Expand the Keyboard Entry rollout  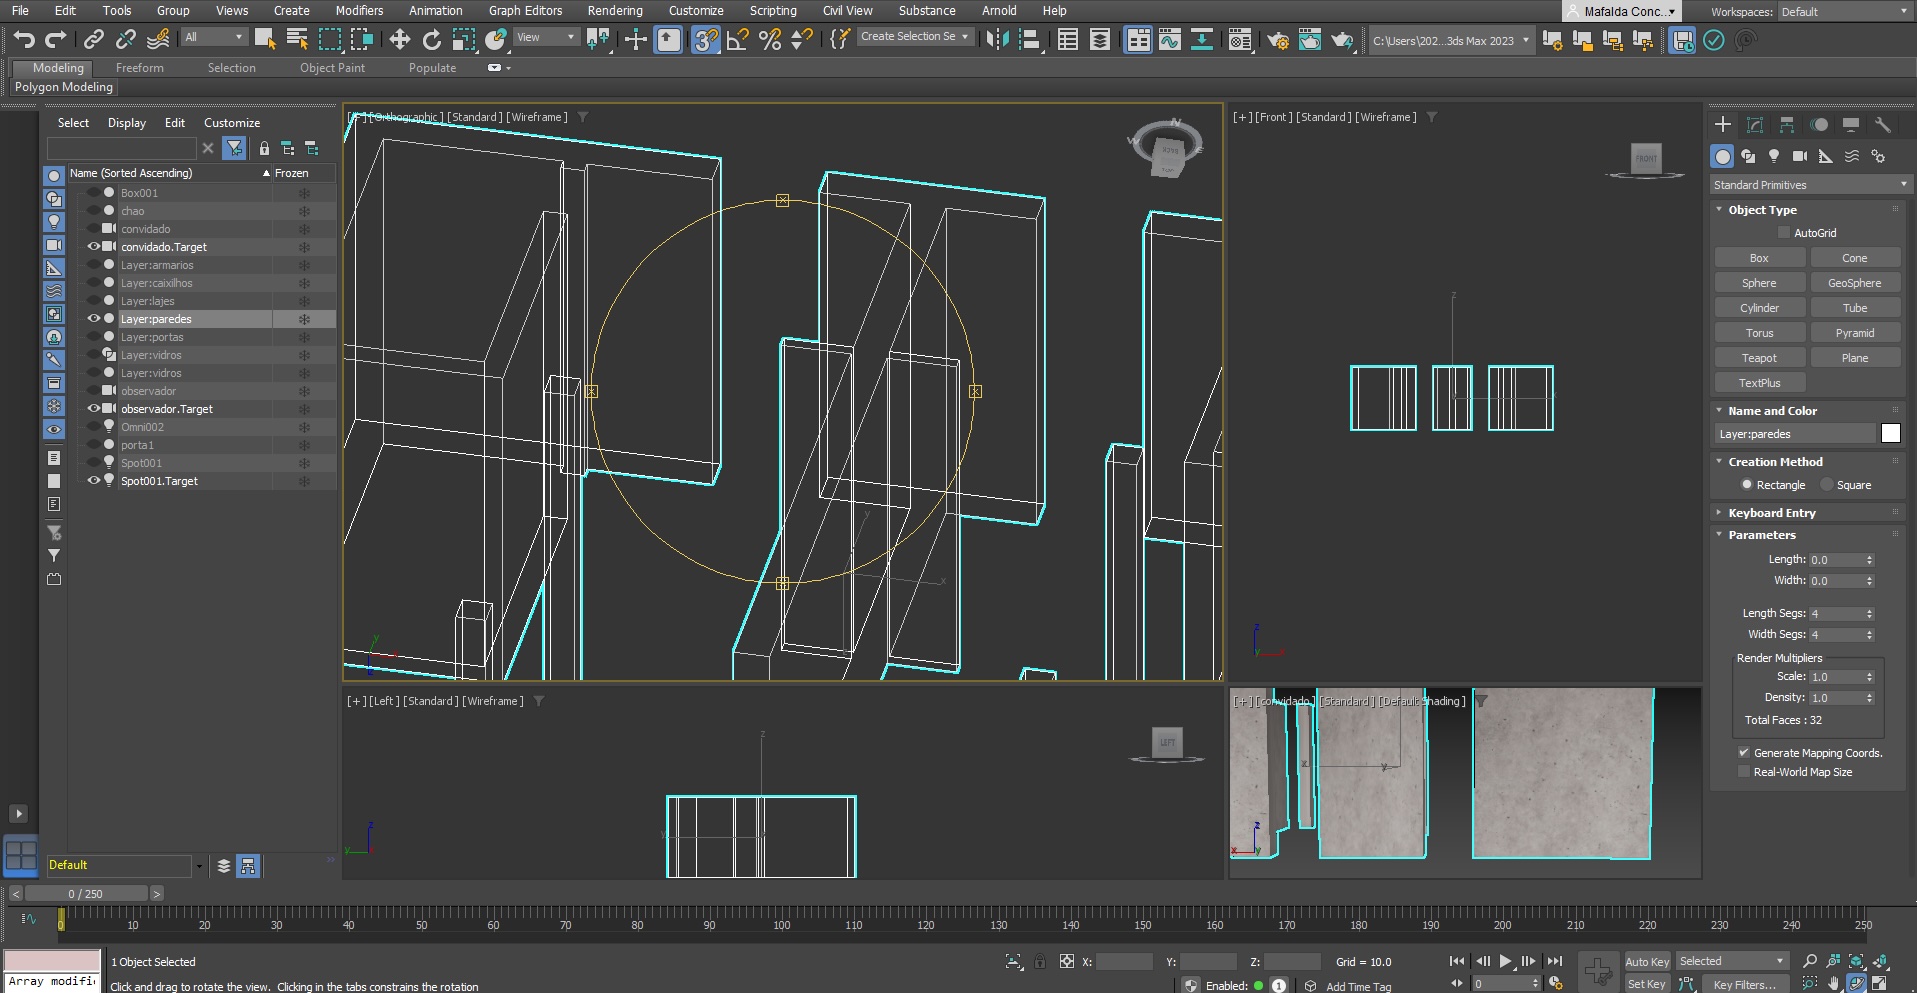[1771, 513]
